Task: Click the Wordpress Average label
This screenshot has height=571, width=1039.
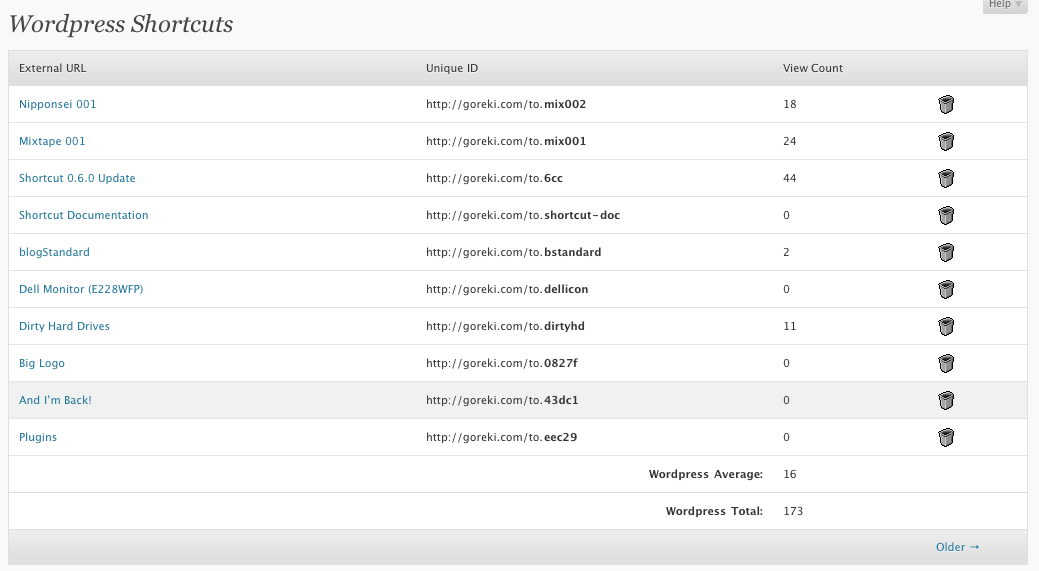Action: [706, 474]
